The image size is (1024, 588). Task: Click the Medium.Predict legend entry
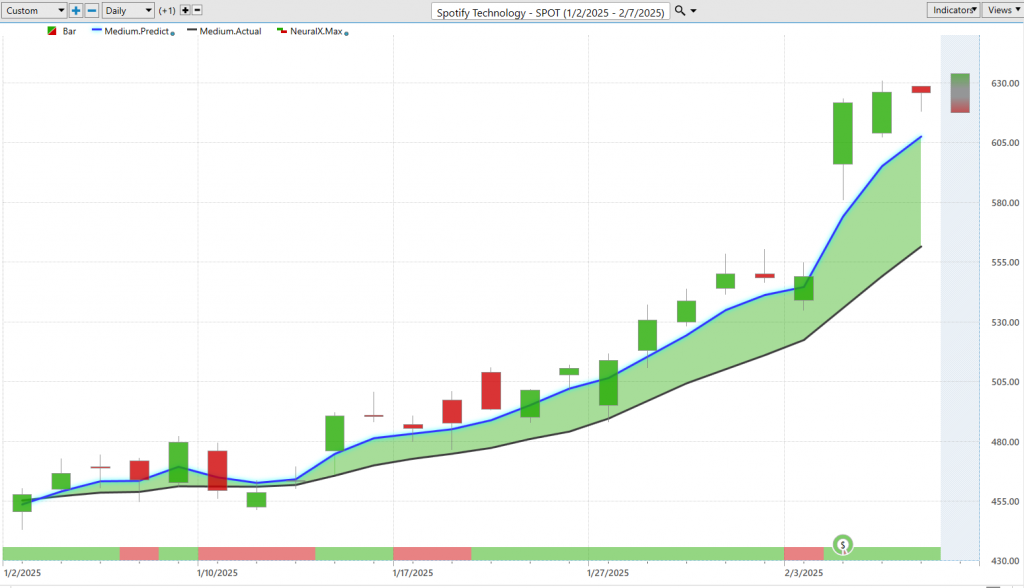(x=136, y=31)
